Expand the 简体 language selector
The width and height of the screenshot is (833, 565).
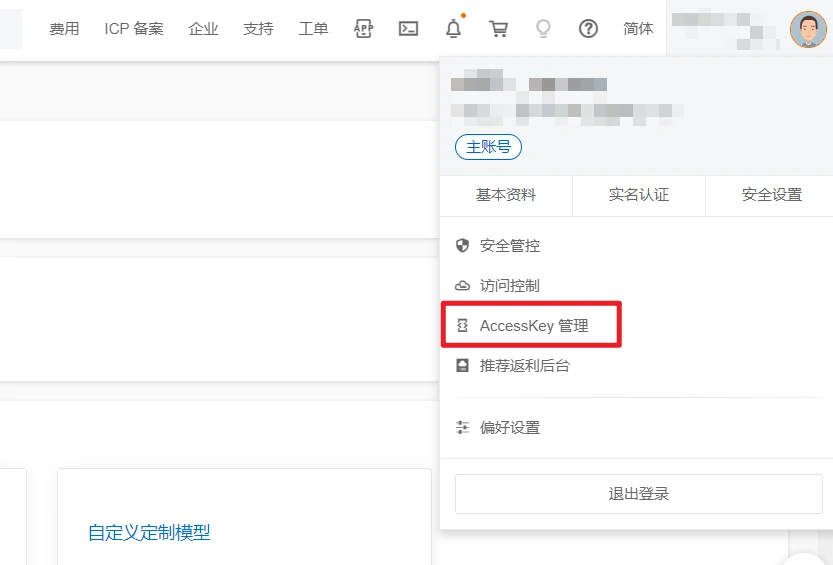638,29
